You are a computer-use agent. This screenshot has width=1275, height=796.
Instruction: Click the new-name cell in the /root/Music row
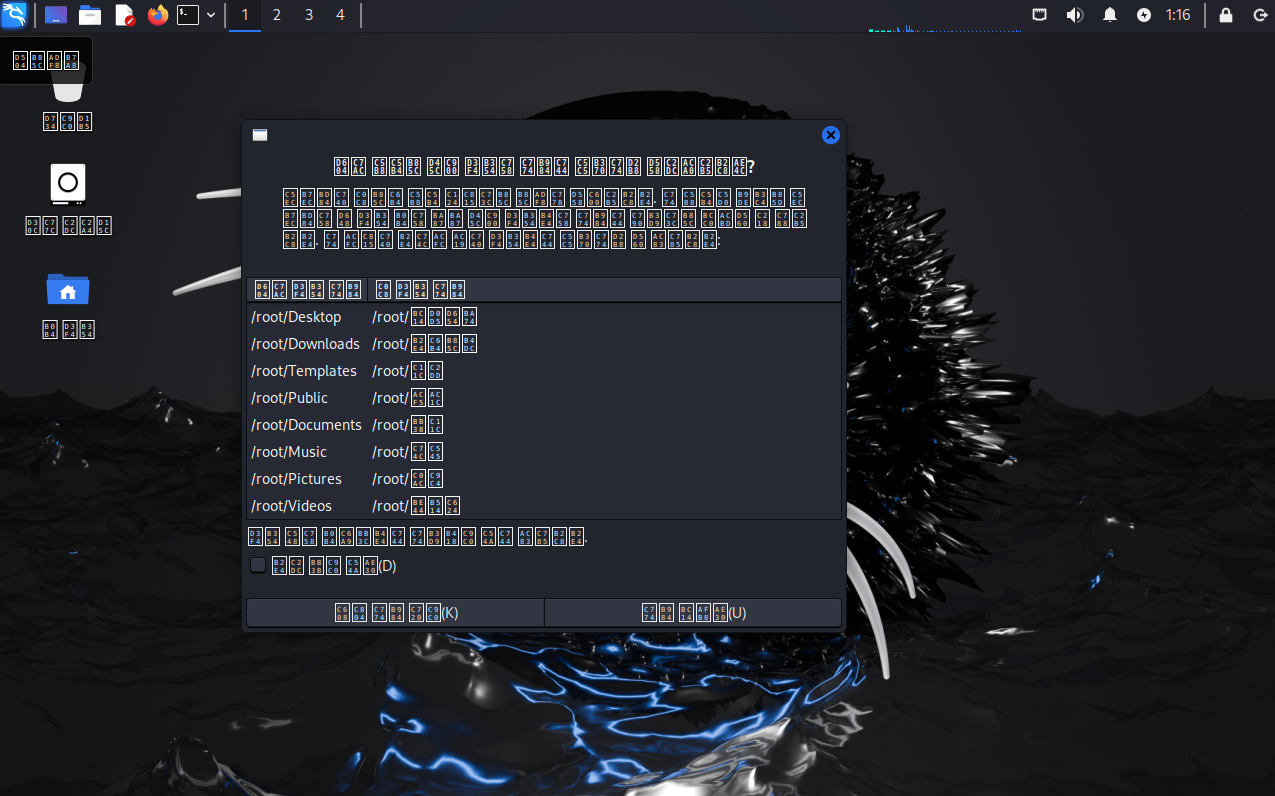[x=408, y=452]
